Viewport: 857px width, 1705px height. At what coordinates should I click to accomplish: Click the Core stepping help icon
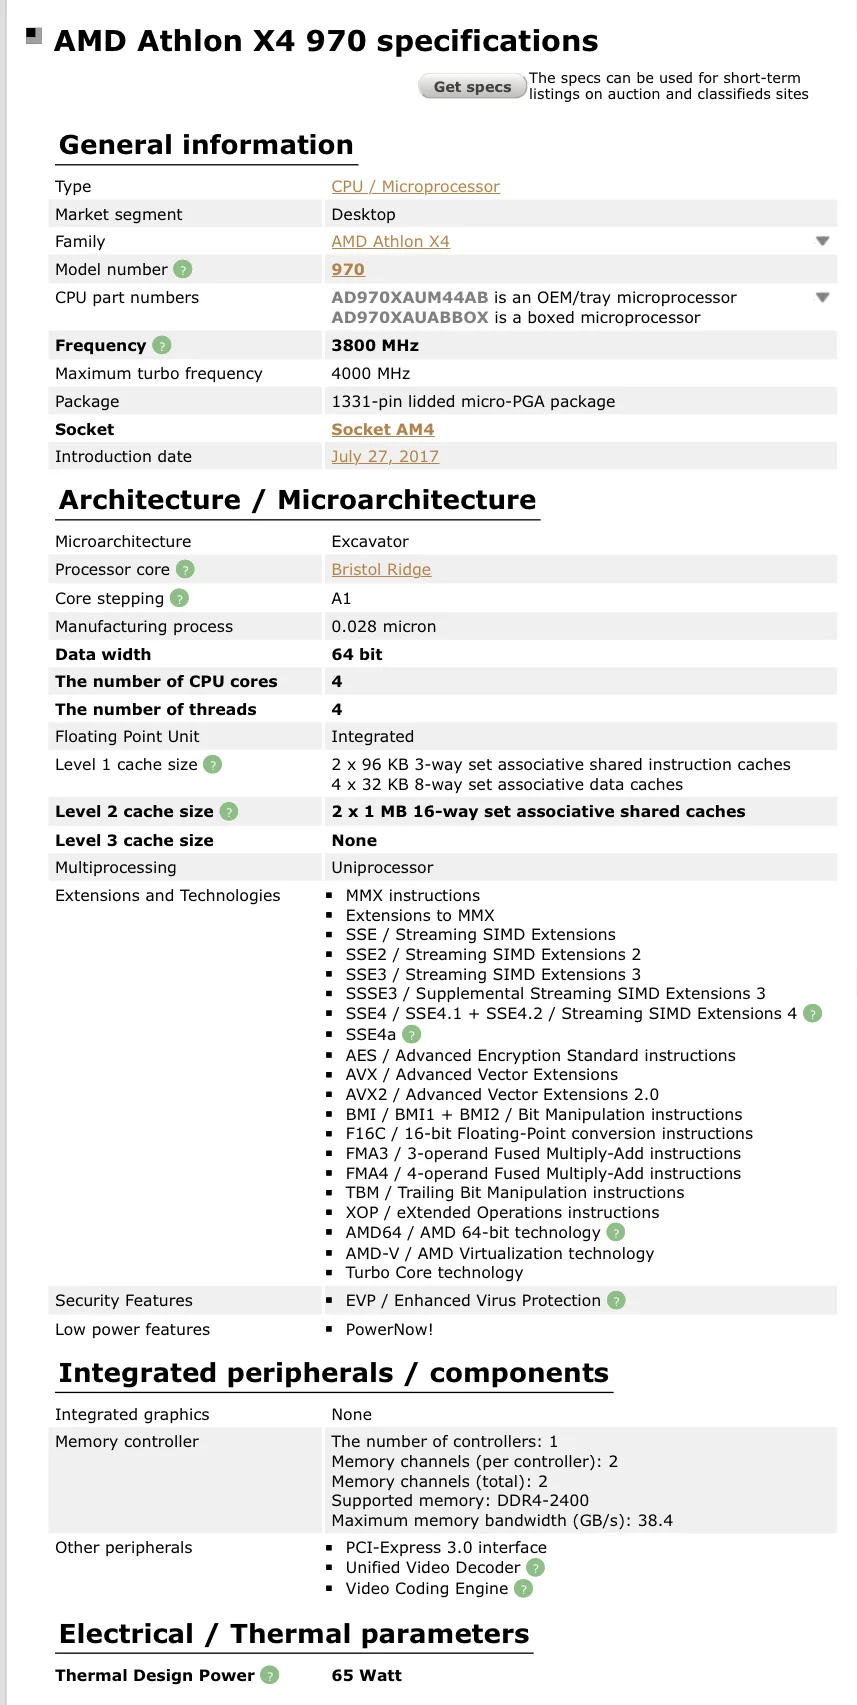pyautogui.click(x=179, y=598)
